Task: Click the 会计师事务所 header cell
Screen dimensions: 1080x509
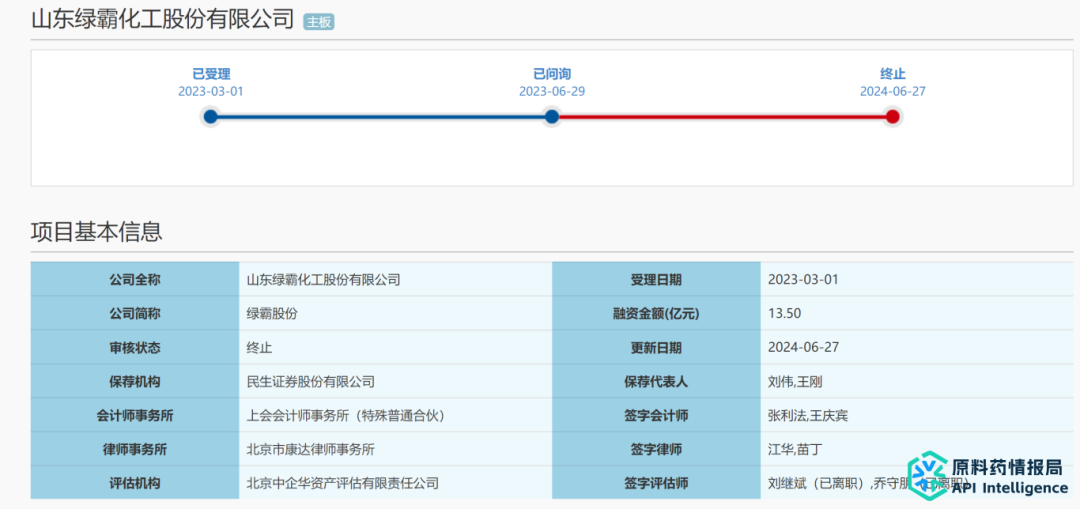Action: (x=135, y=415)
